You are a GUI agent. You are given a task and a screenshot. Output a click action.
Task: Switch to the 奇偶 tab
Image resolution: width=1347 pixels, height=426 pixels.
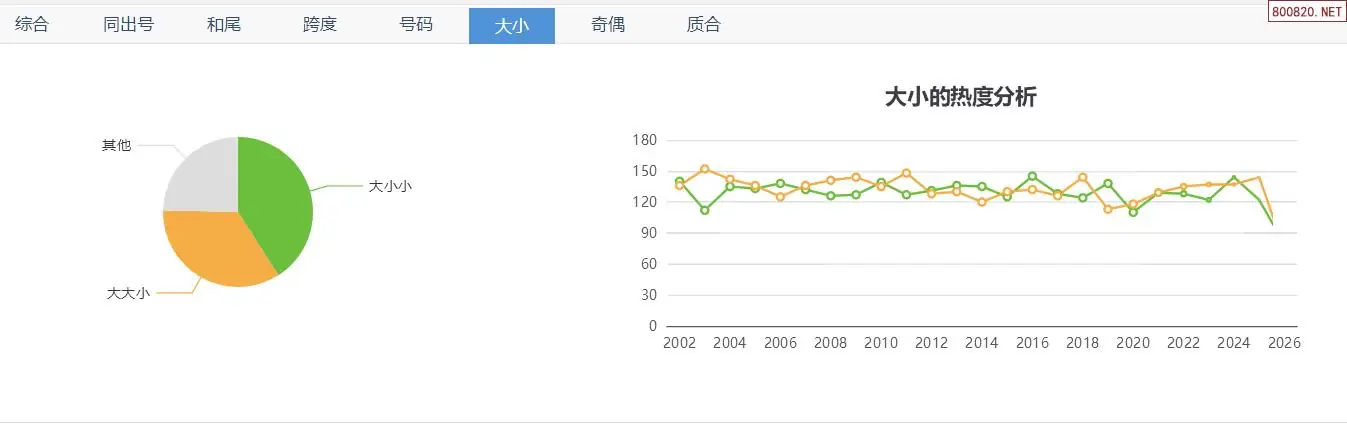click(608, 25)
